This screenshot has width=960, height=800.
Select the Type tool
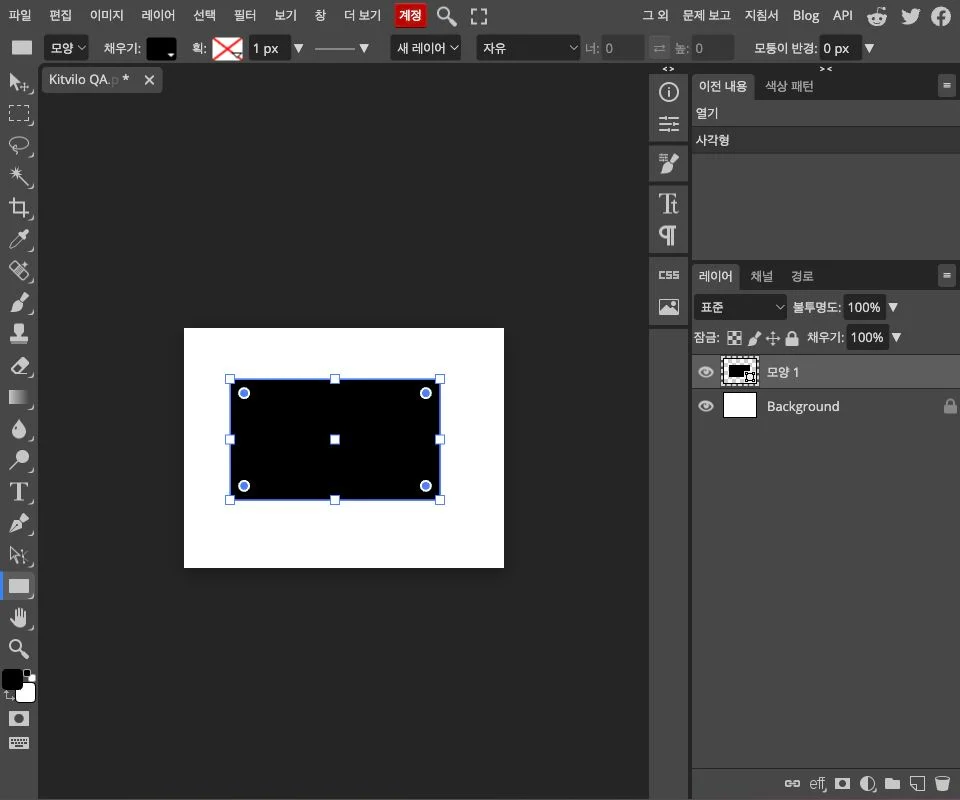tap(19, 492)
